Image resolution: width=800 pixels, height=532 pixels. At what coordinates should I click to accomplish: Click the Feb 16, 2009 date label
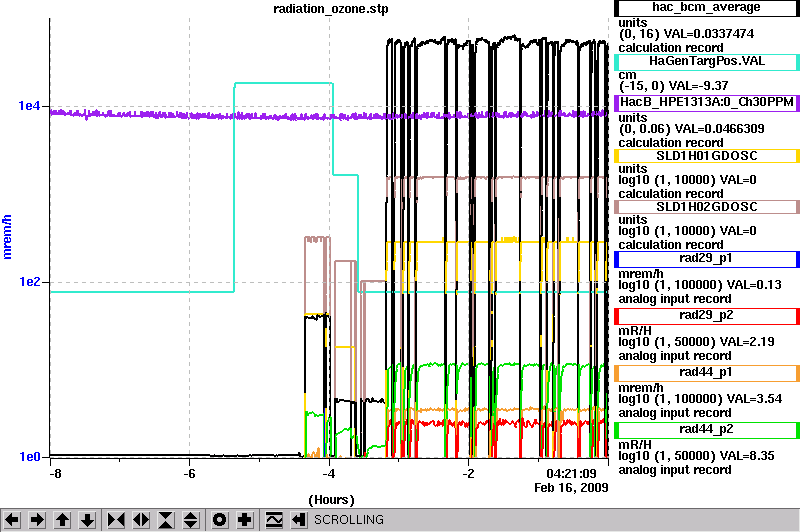pyautogui.click(x=571, y=488)
